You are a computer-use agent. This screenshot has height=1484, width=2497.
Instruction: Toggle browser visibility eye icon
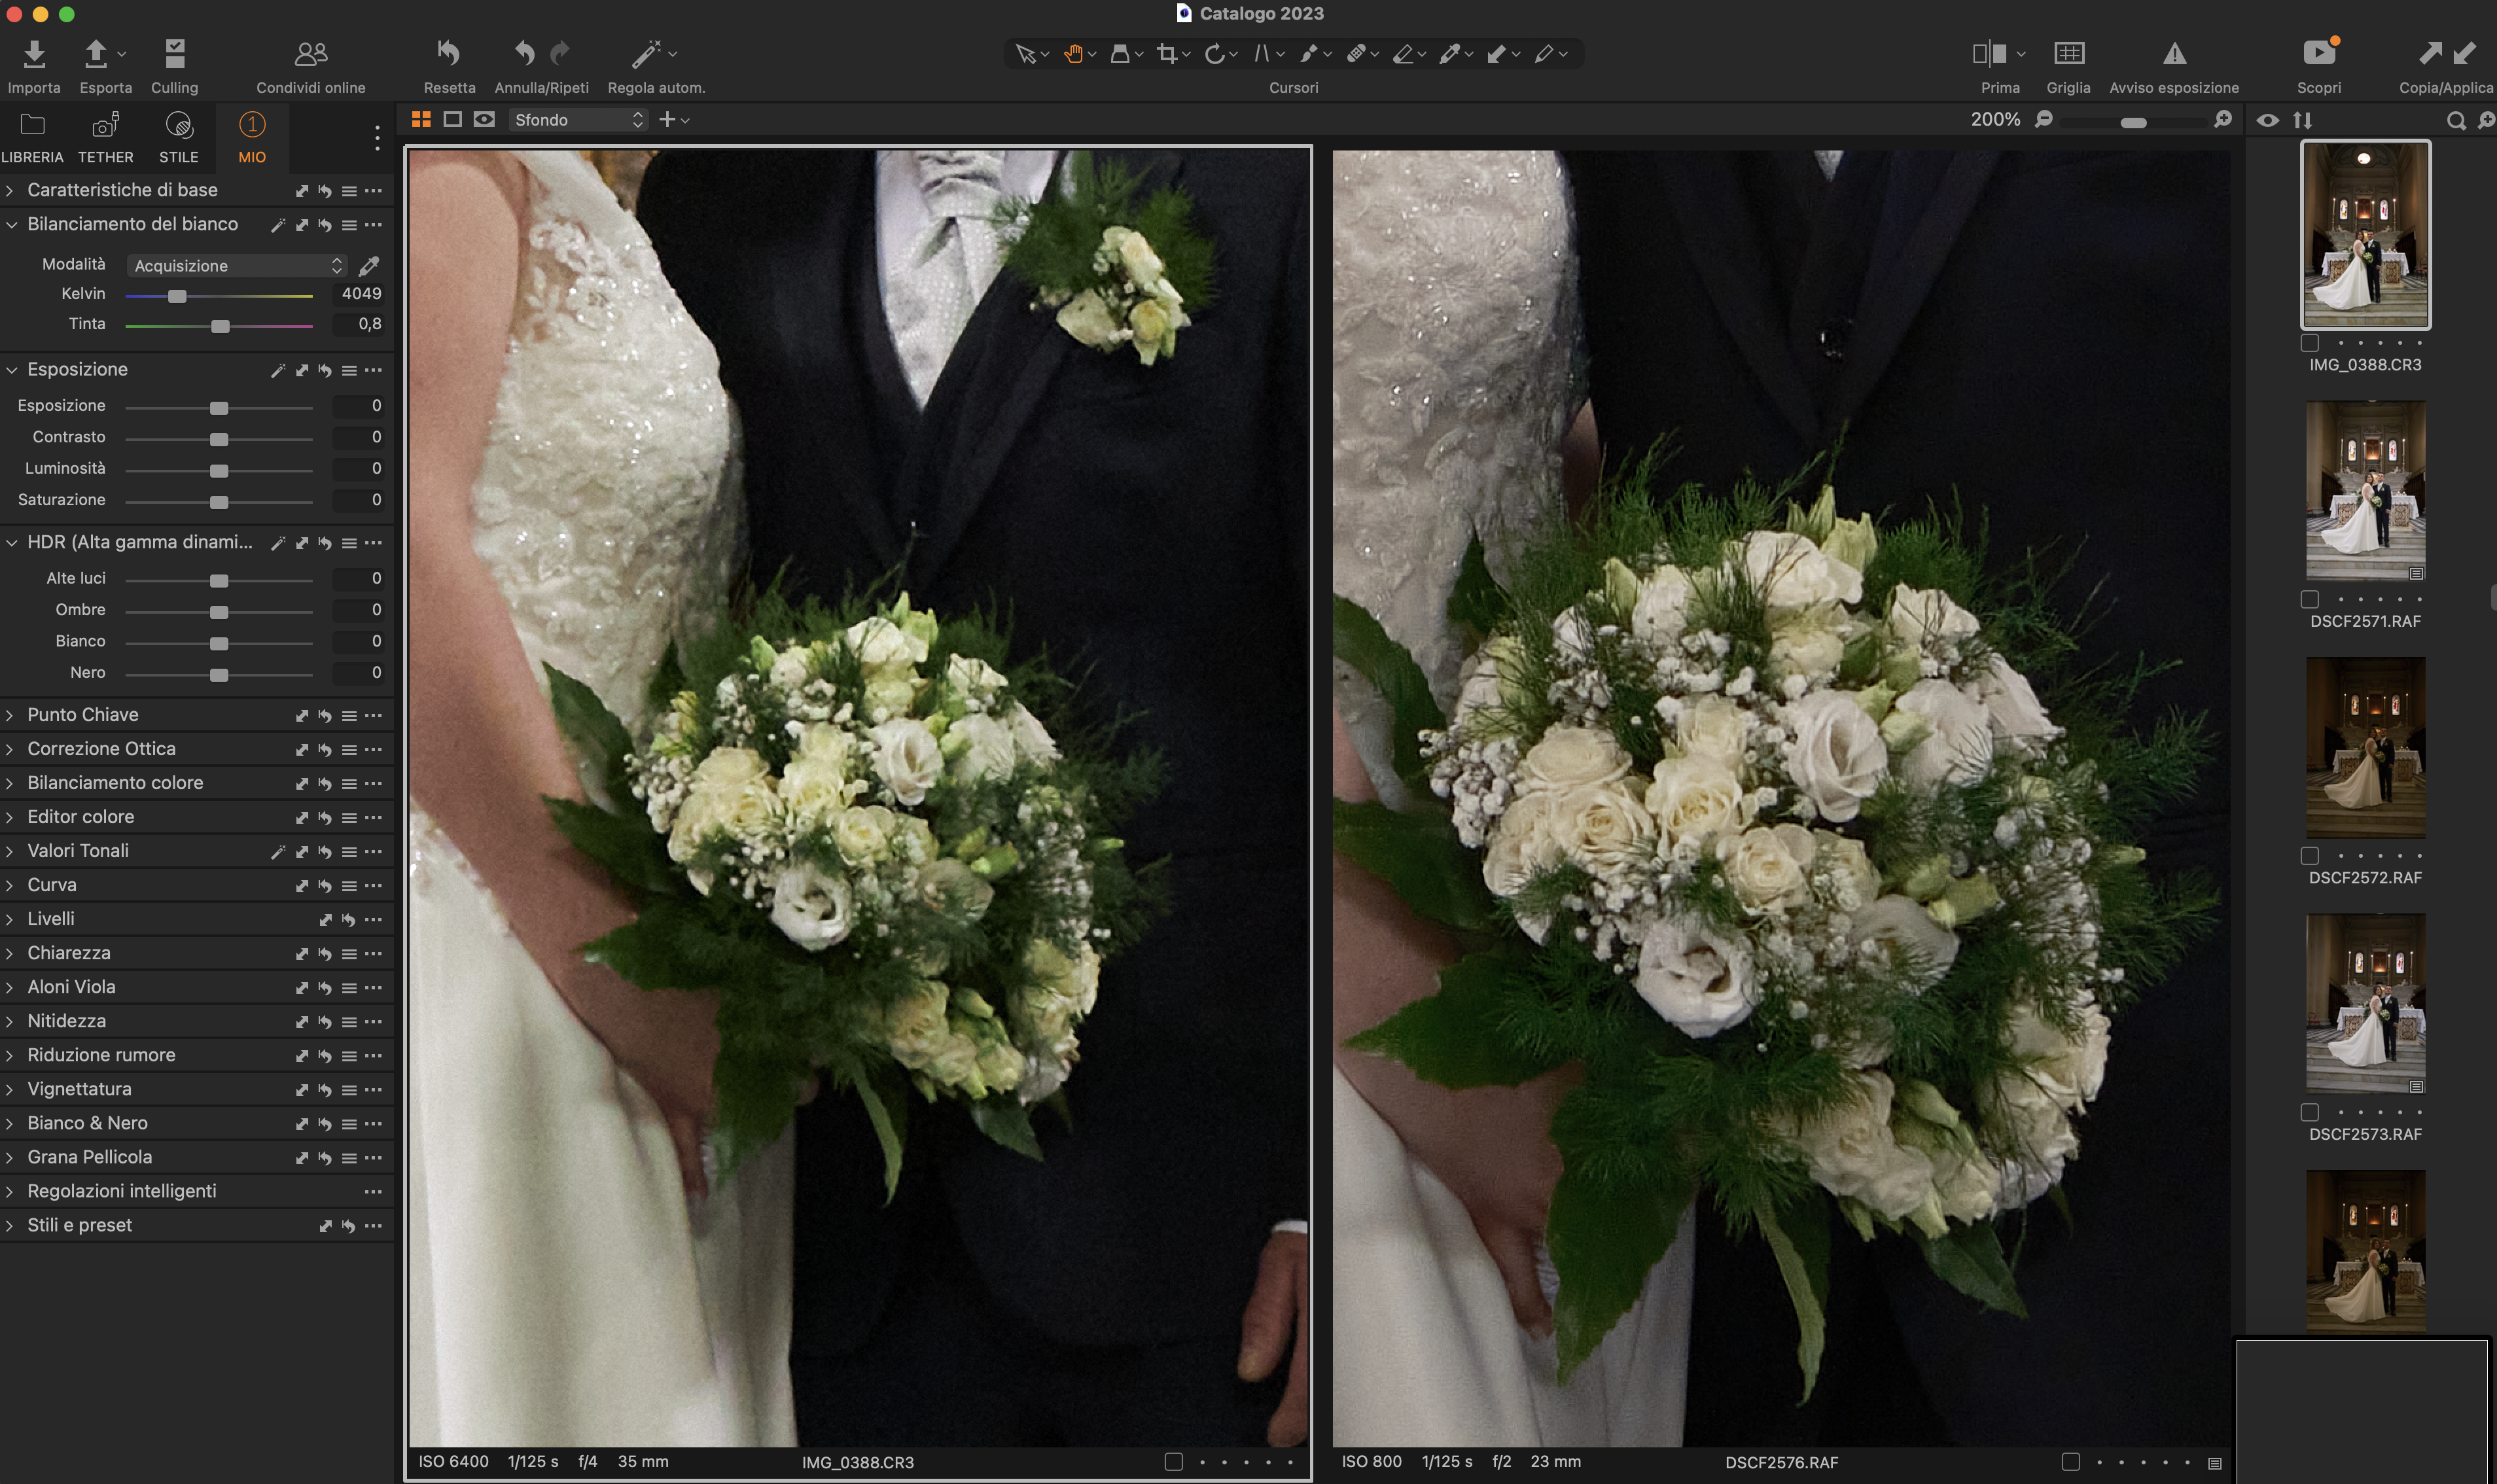pyautogui.click(x=2268, y=120)
